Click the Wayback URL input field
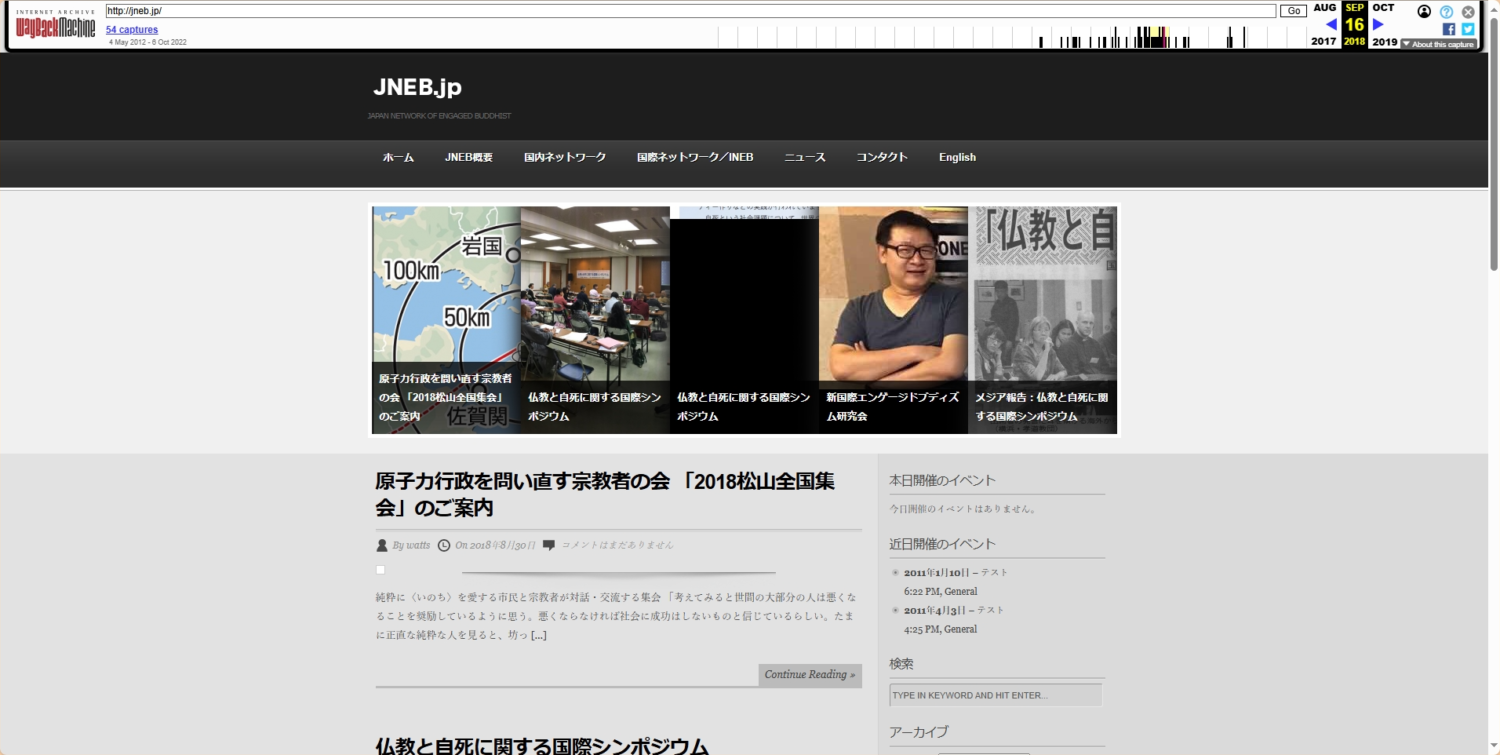The height and width of the screenshot is (755, 1500). [691, 11]
